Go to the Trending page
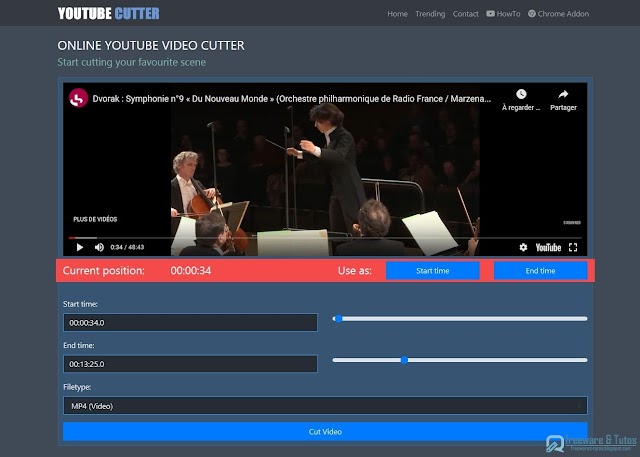 click(430, 14)
